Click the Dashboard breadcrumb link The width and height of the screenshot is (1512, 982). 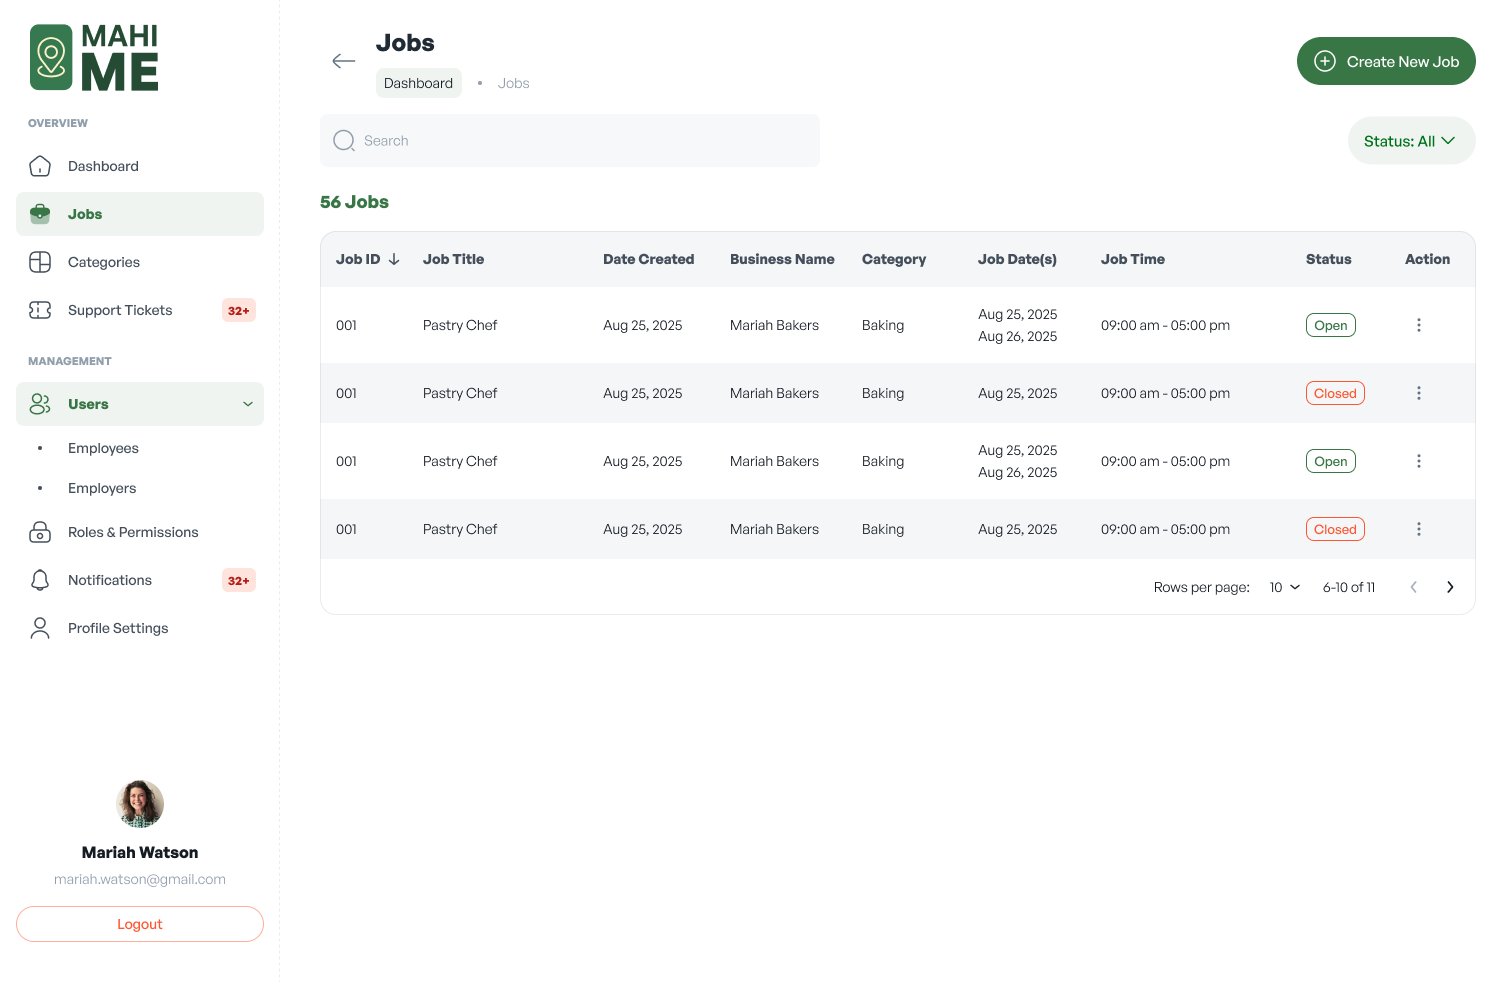[x=418, y=83]
